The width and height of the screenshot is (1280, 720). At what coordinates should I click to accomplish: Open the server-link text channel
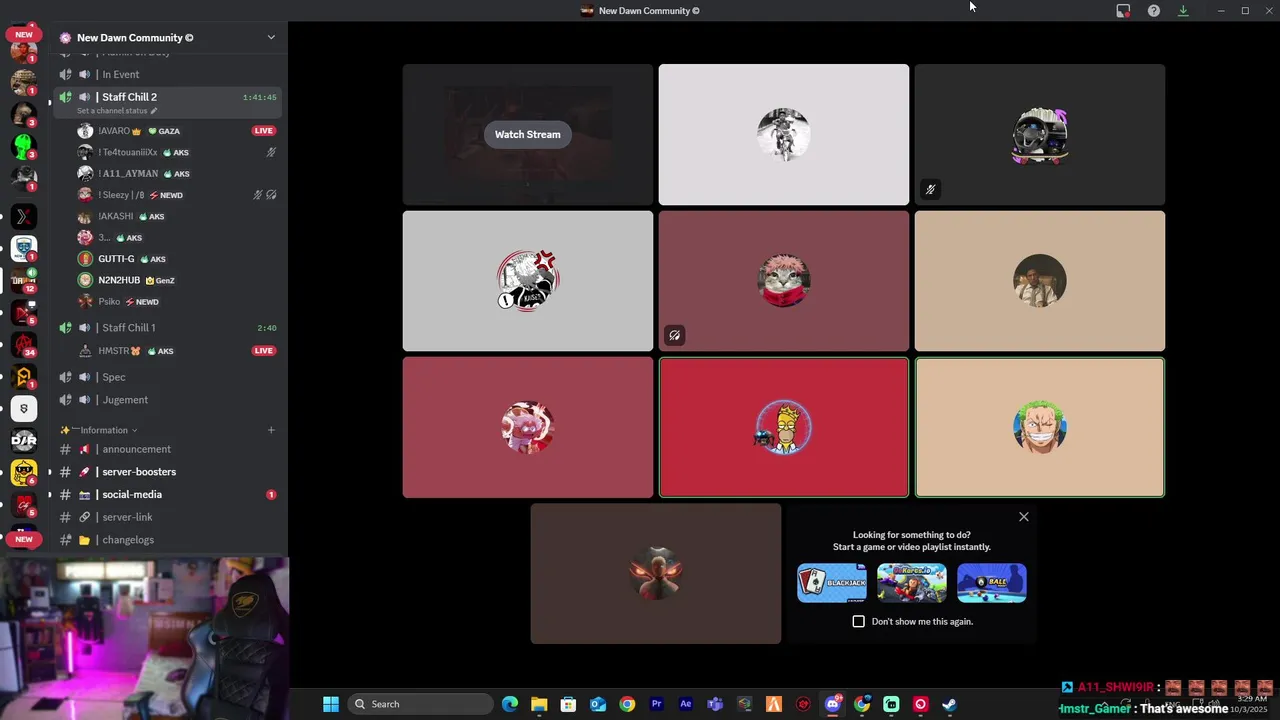(x=167, y=517)
